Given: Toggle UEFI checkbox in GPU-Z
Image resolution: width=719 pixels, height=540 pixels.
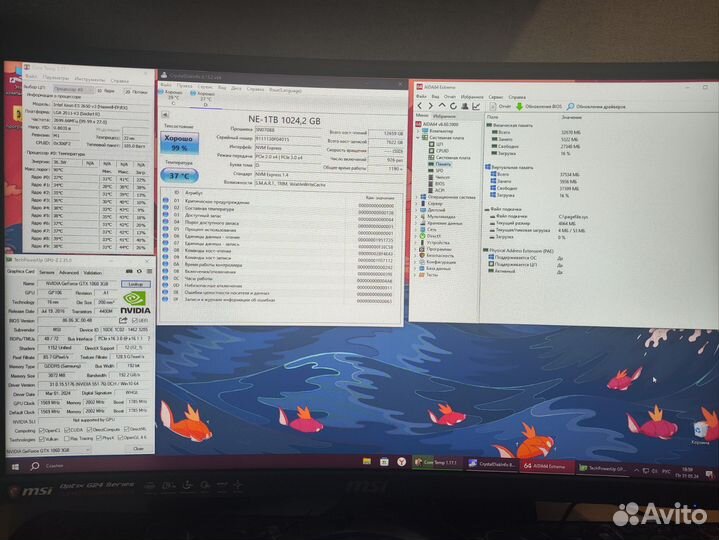Looking at the screenshot, I should (134, 320).
